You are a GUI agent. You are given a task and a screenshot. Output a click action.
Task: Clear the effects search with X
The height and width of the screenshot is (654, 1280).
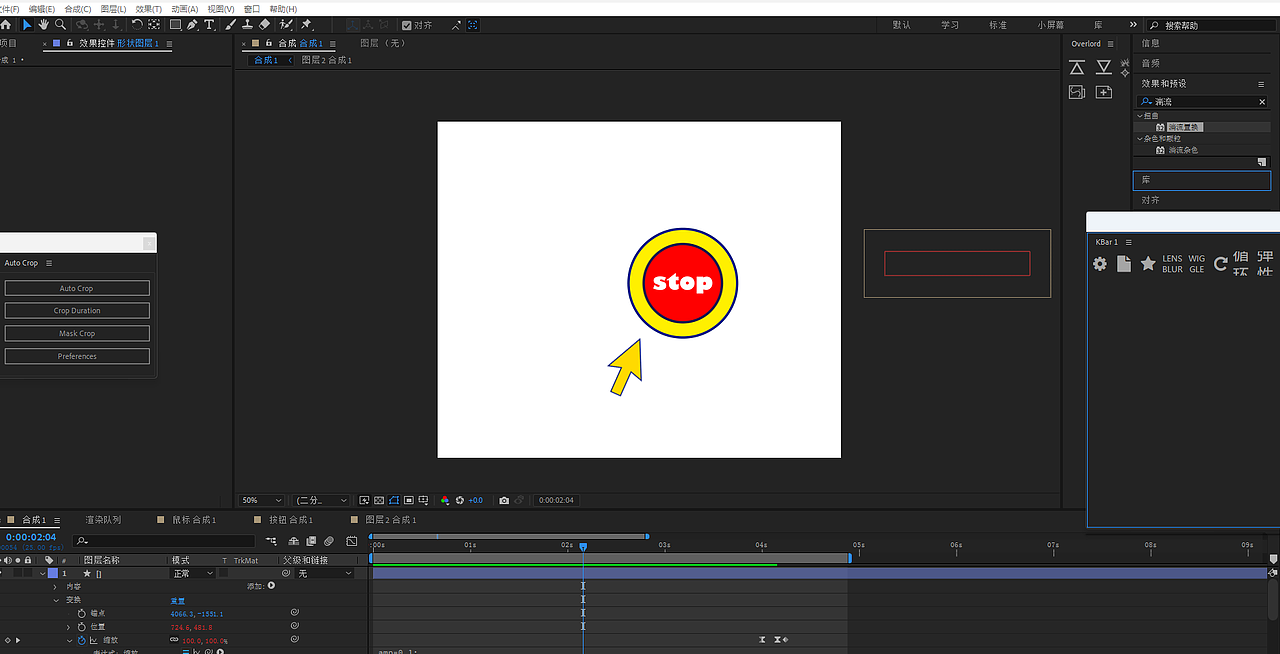(x=1262, y=102)
